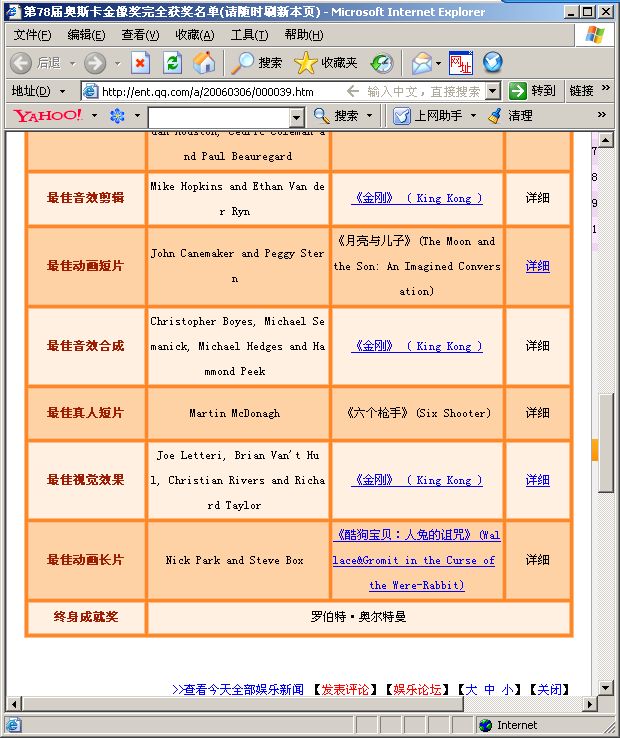Refresh the page with green arrows icon
Image resolution: width=620 pixels, height=738 pixels.
pos(173,63)
